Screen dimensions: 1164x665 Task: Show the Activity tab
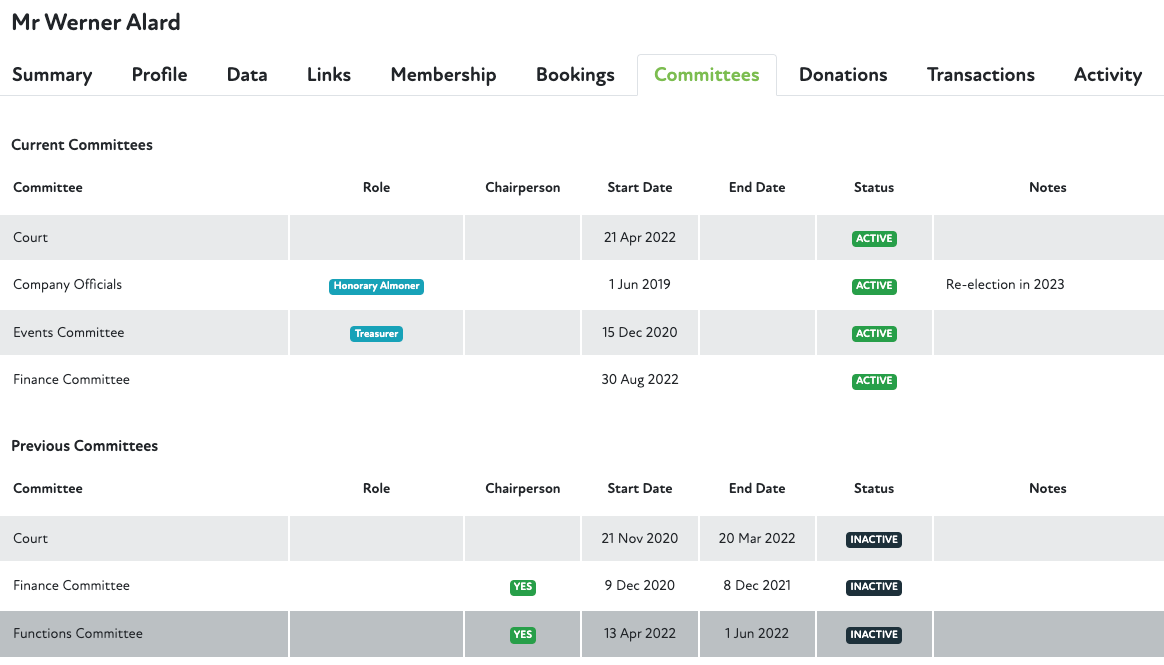click(x=1107, y=75)
